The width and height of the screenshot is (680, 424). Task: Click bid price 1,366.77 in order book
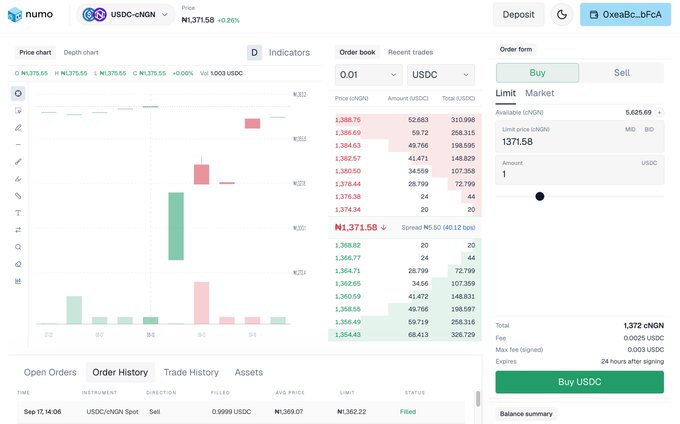(x=347, y=258)
